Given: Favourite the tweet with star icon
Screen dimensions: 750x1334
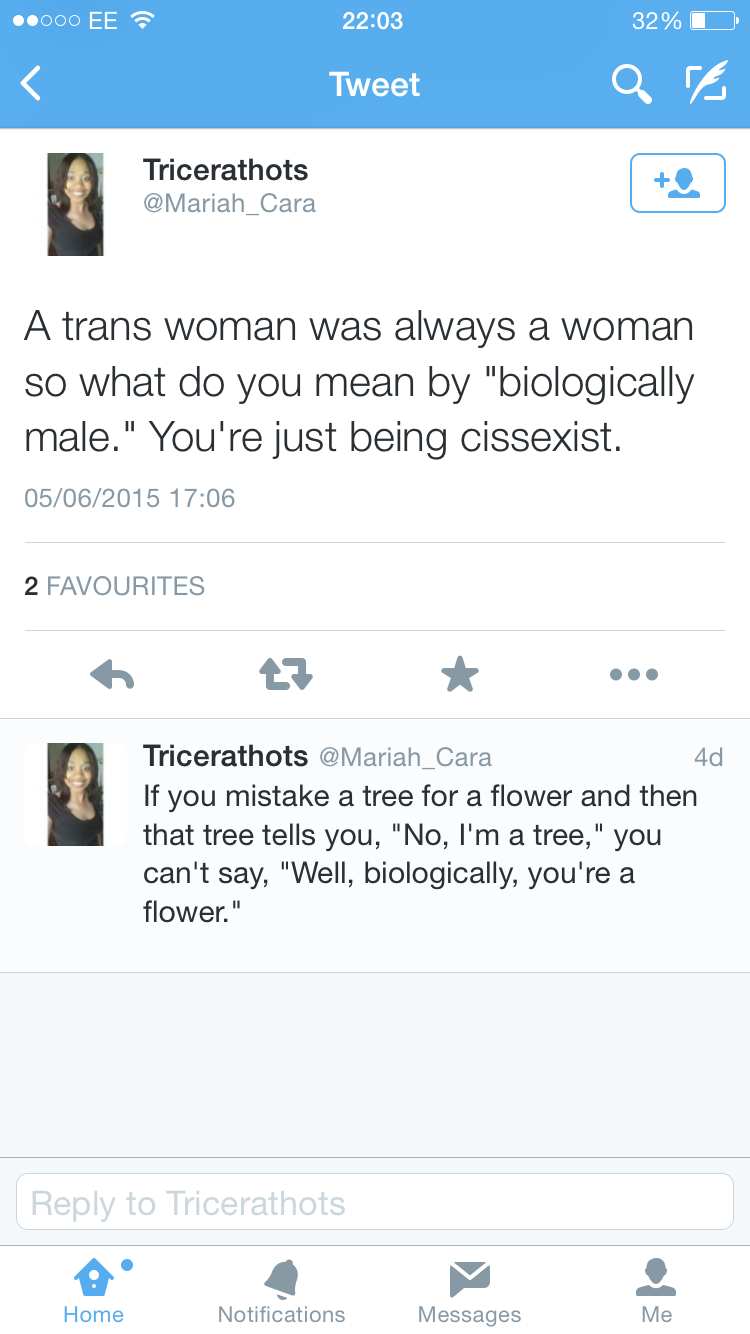Looking at the screenshot, I should [460, 675].
